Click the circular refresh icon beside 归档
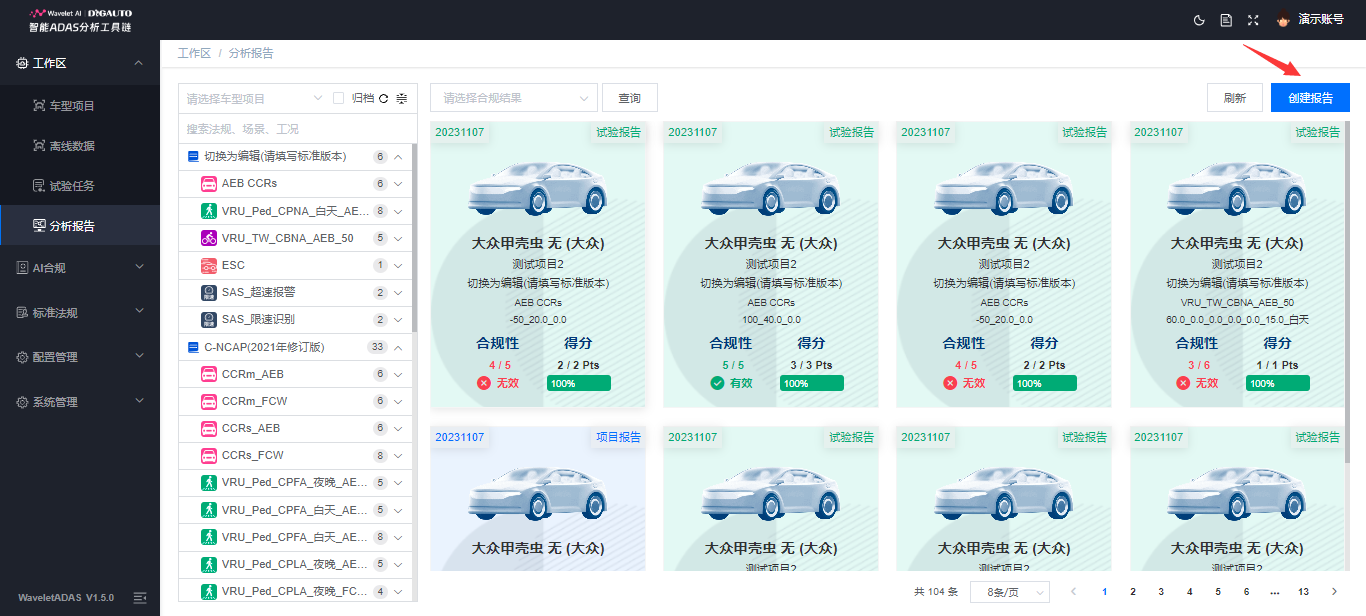The width and height of the screenshot is (1366, 616). pos(383,98)
